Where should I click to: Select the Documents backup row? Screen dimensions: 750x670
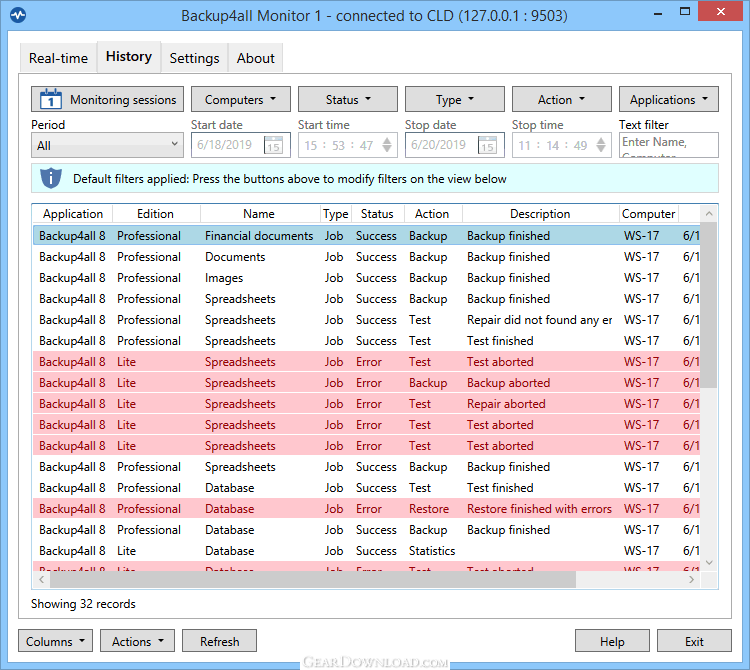point(367,257)
